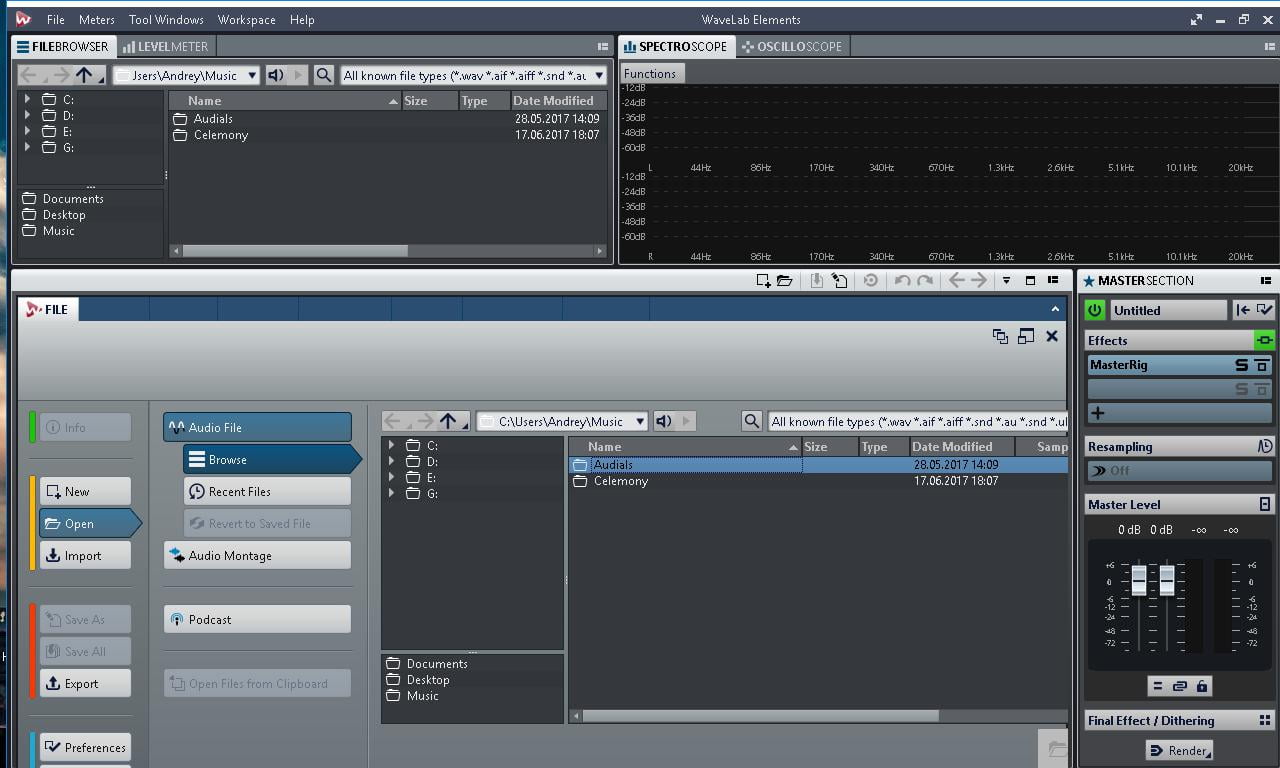
Task: Click the new file icon in editor toolbar
Action: tap(763, 281)
